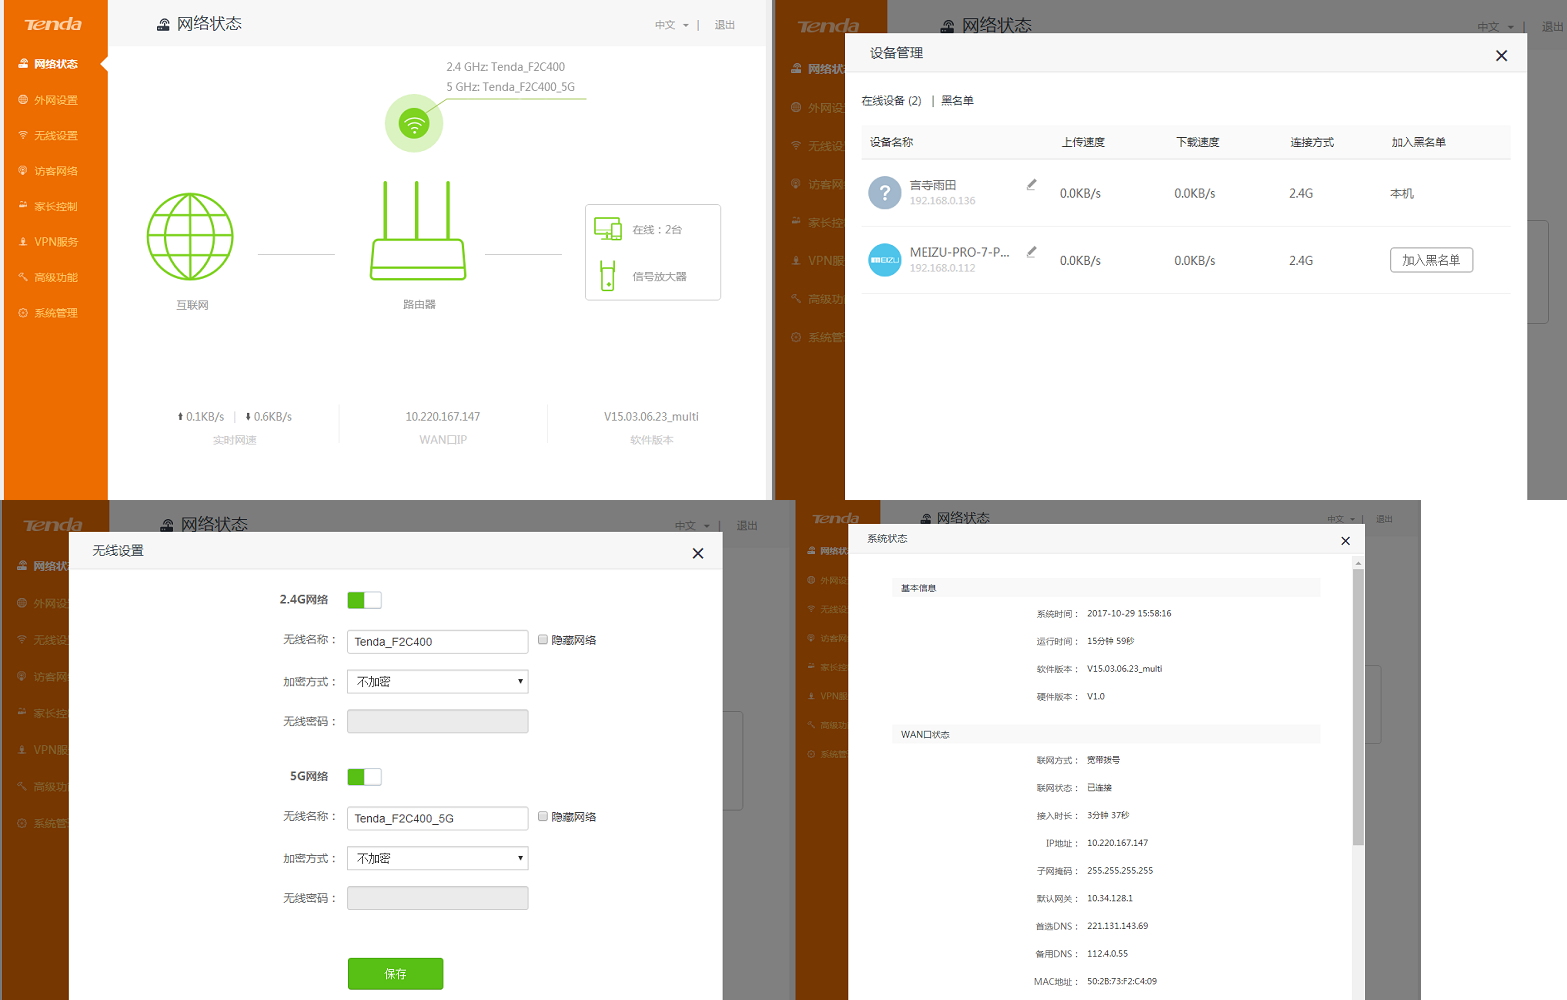Edit name of 言寺雨田 device pencil icon
This screenshot has width=1567, height=1000.
point(1031,185)
